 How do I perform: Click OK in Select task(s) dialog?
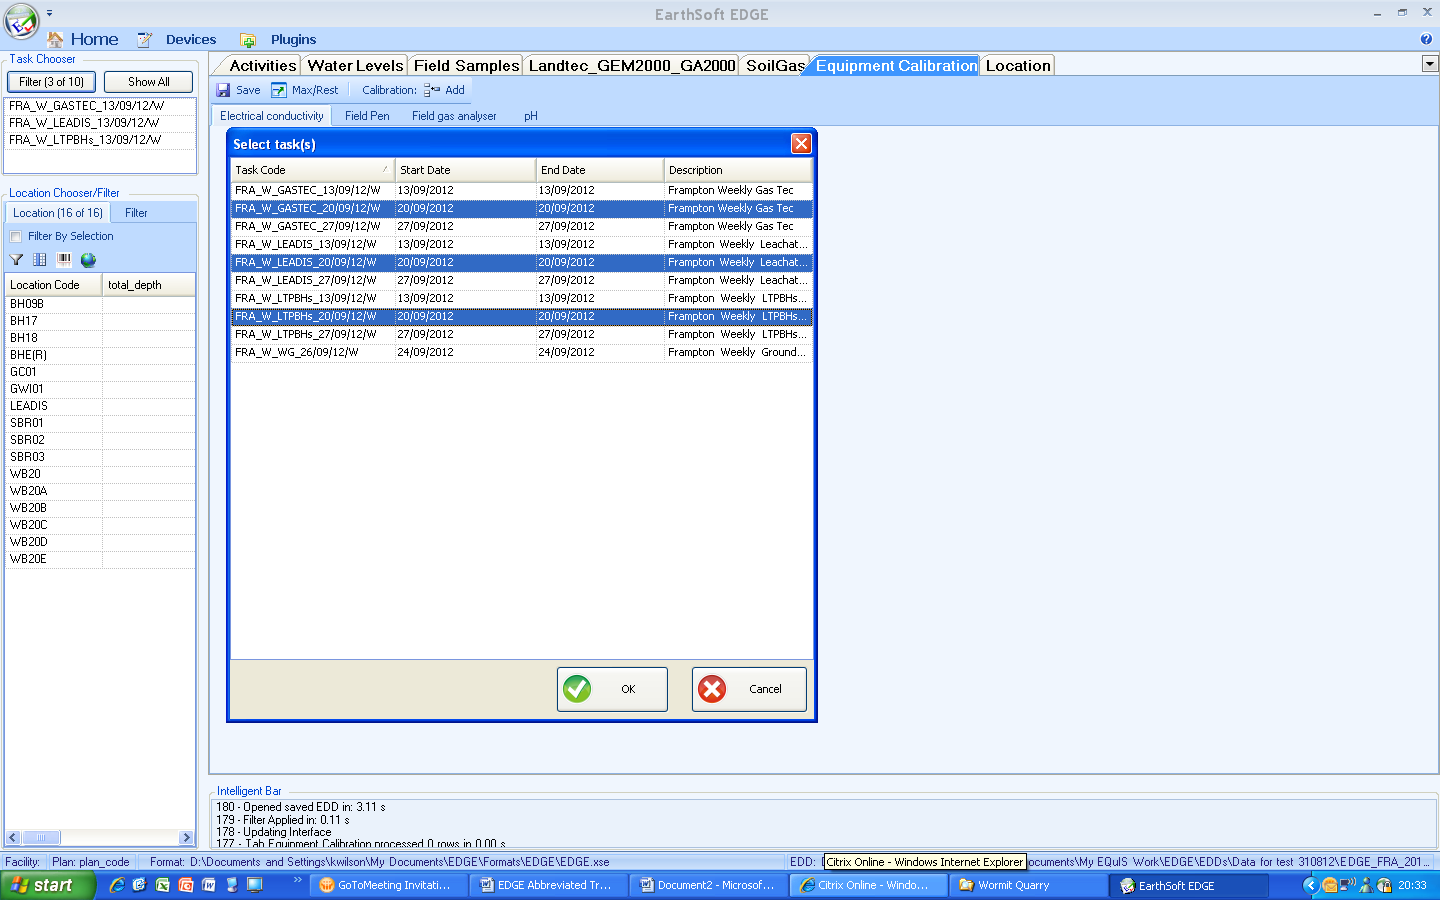coord(612,689)
